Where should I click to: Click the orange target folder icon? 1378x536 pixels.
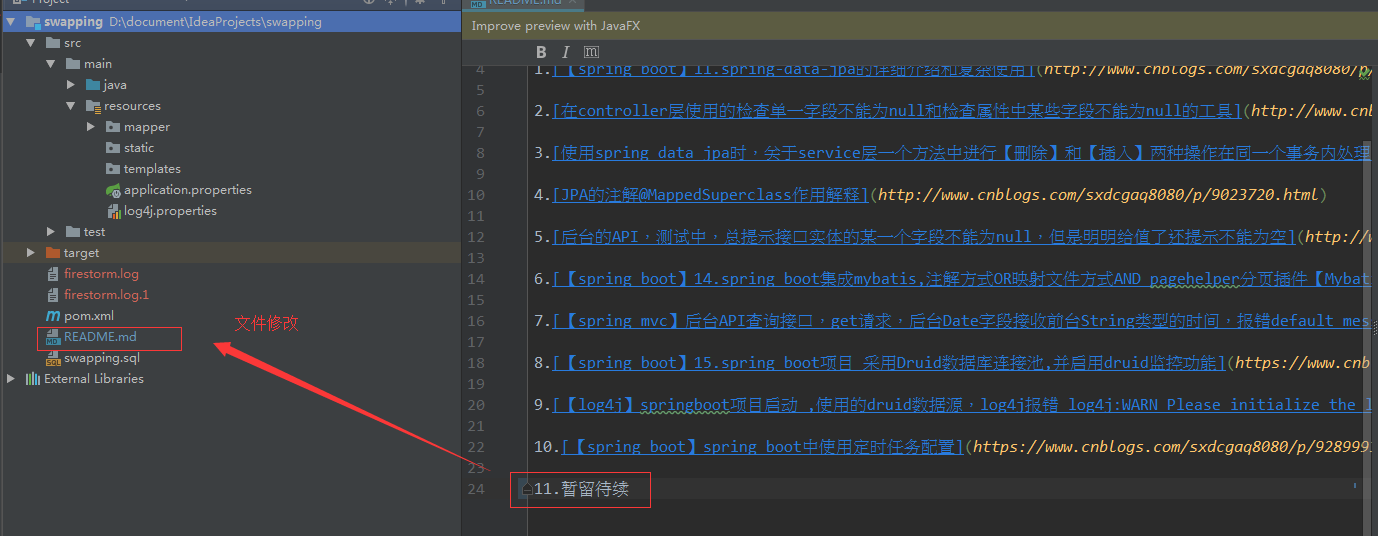(53, 253)
